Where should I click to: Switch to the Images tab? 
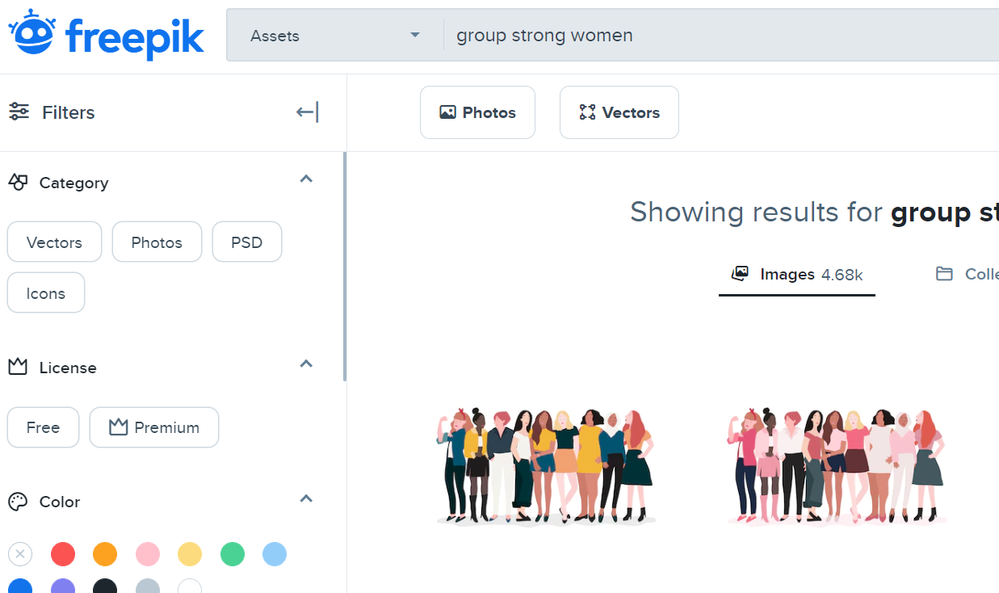[x=797, y=274]
